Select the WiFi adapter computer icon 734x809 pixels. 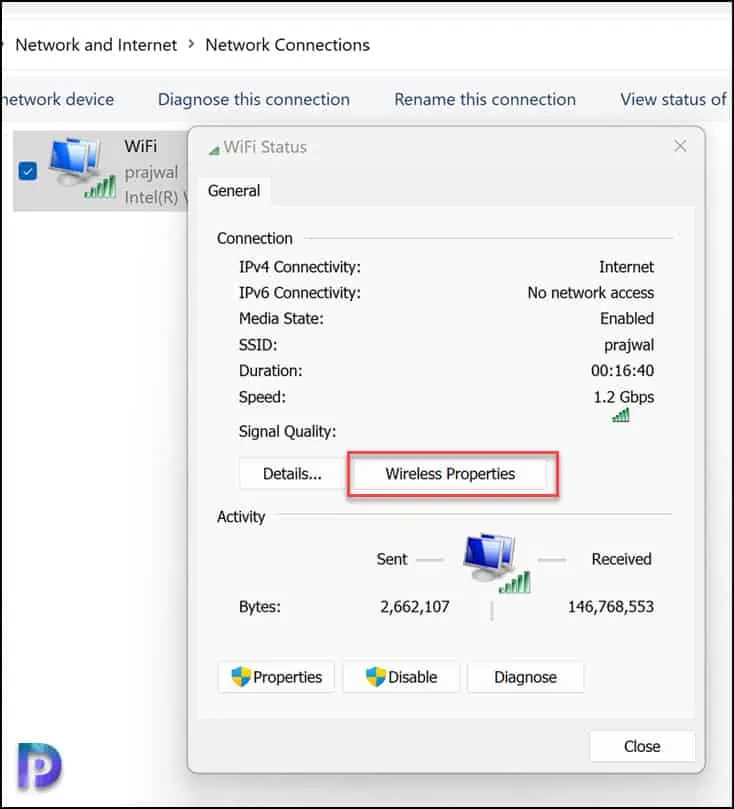81,168
